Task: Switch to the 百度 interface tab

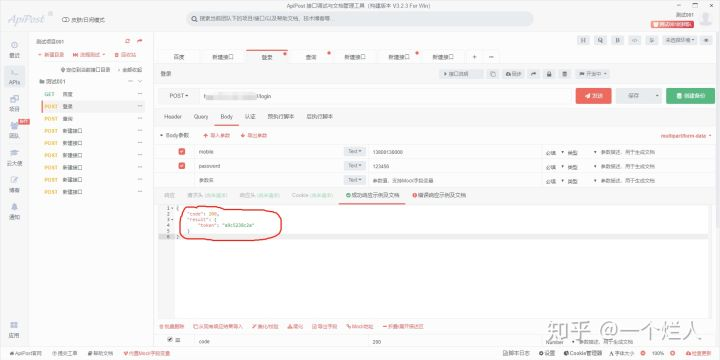Action: click(x=179, y=57)
